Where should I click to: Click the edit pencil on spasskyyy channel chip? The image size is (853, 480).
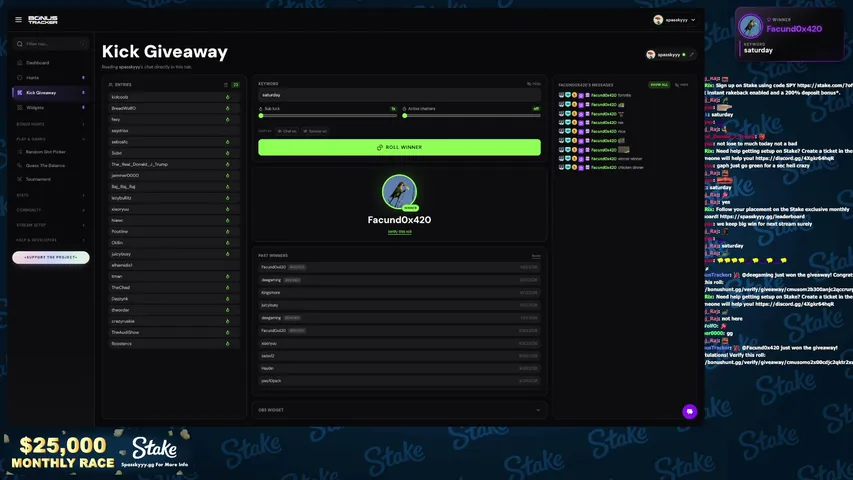click(691, 55)
